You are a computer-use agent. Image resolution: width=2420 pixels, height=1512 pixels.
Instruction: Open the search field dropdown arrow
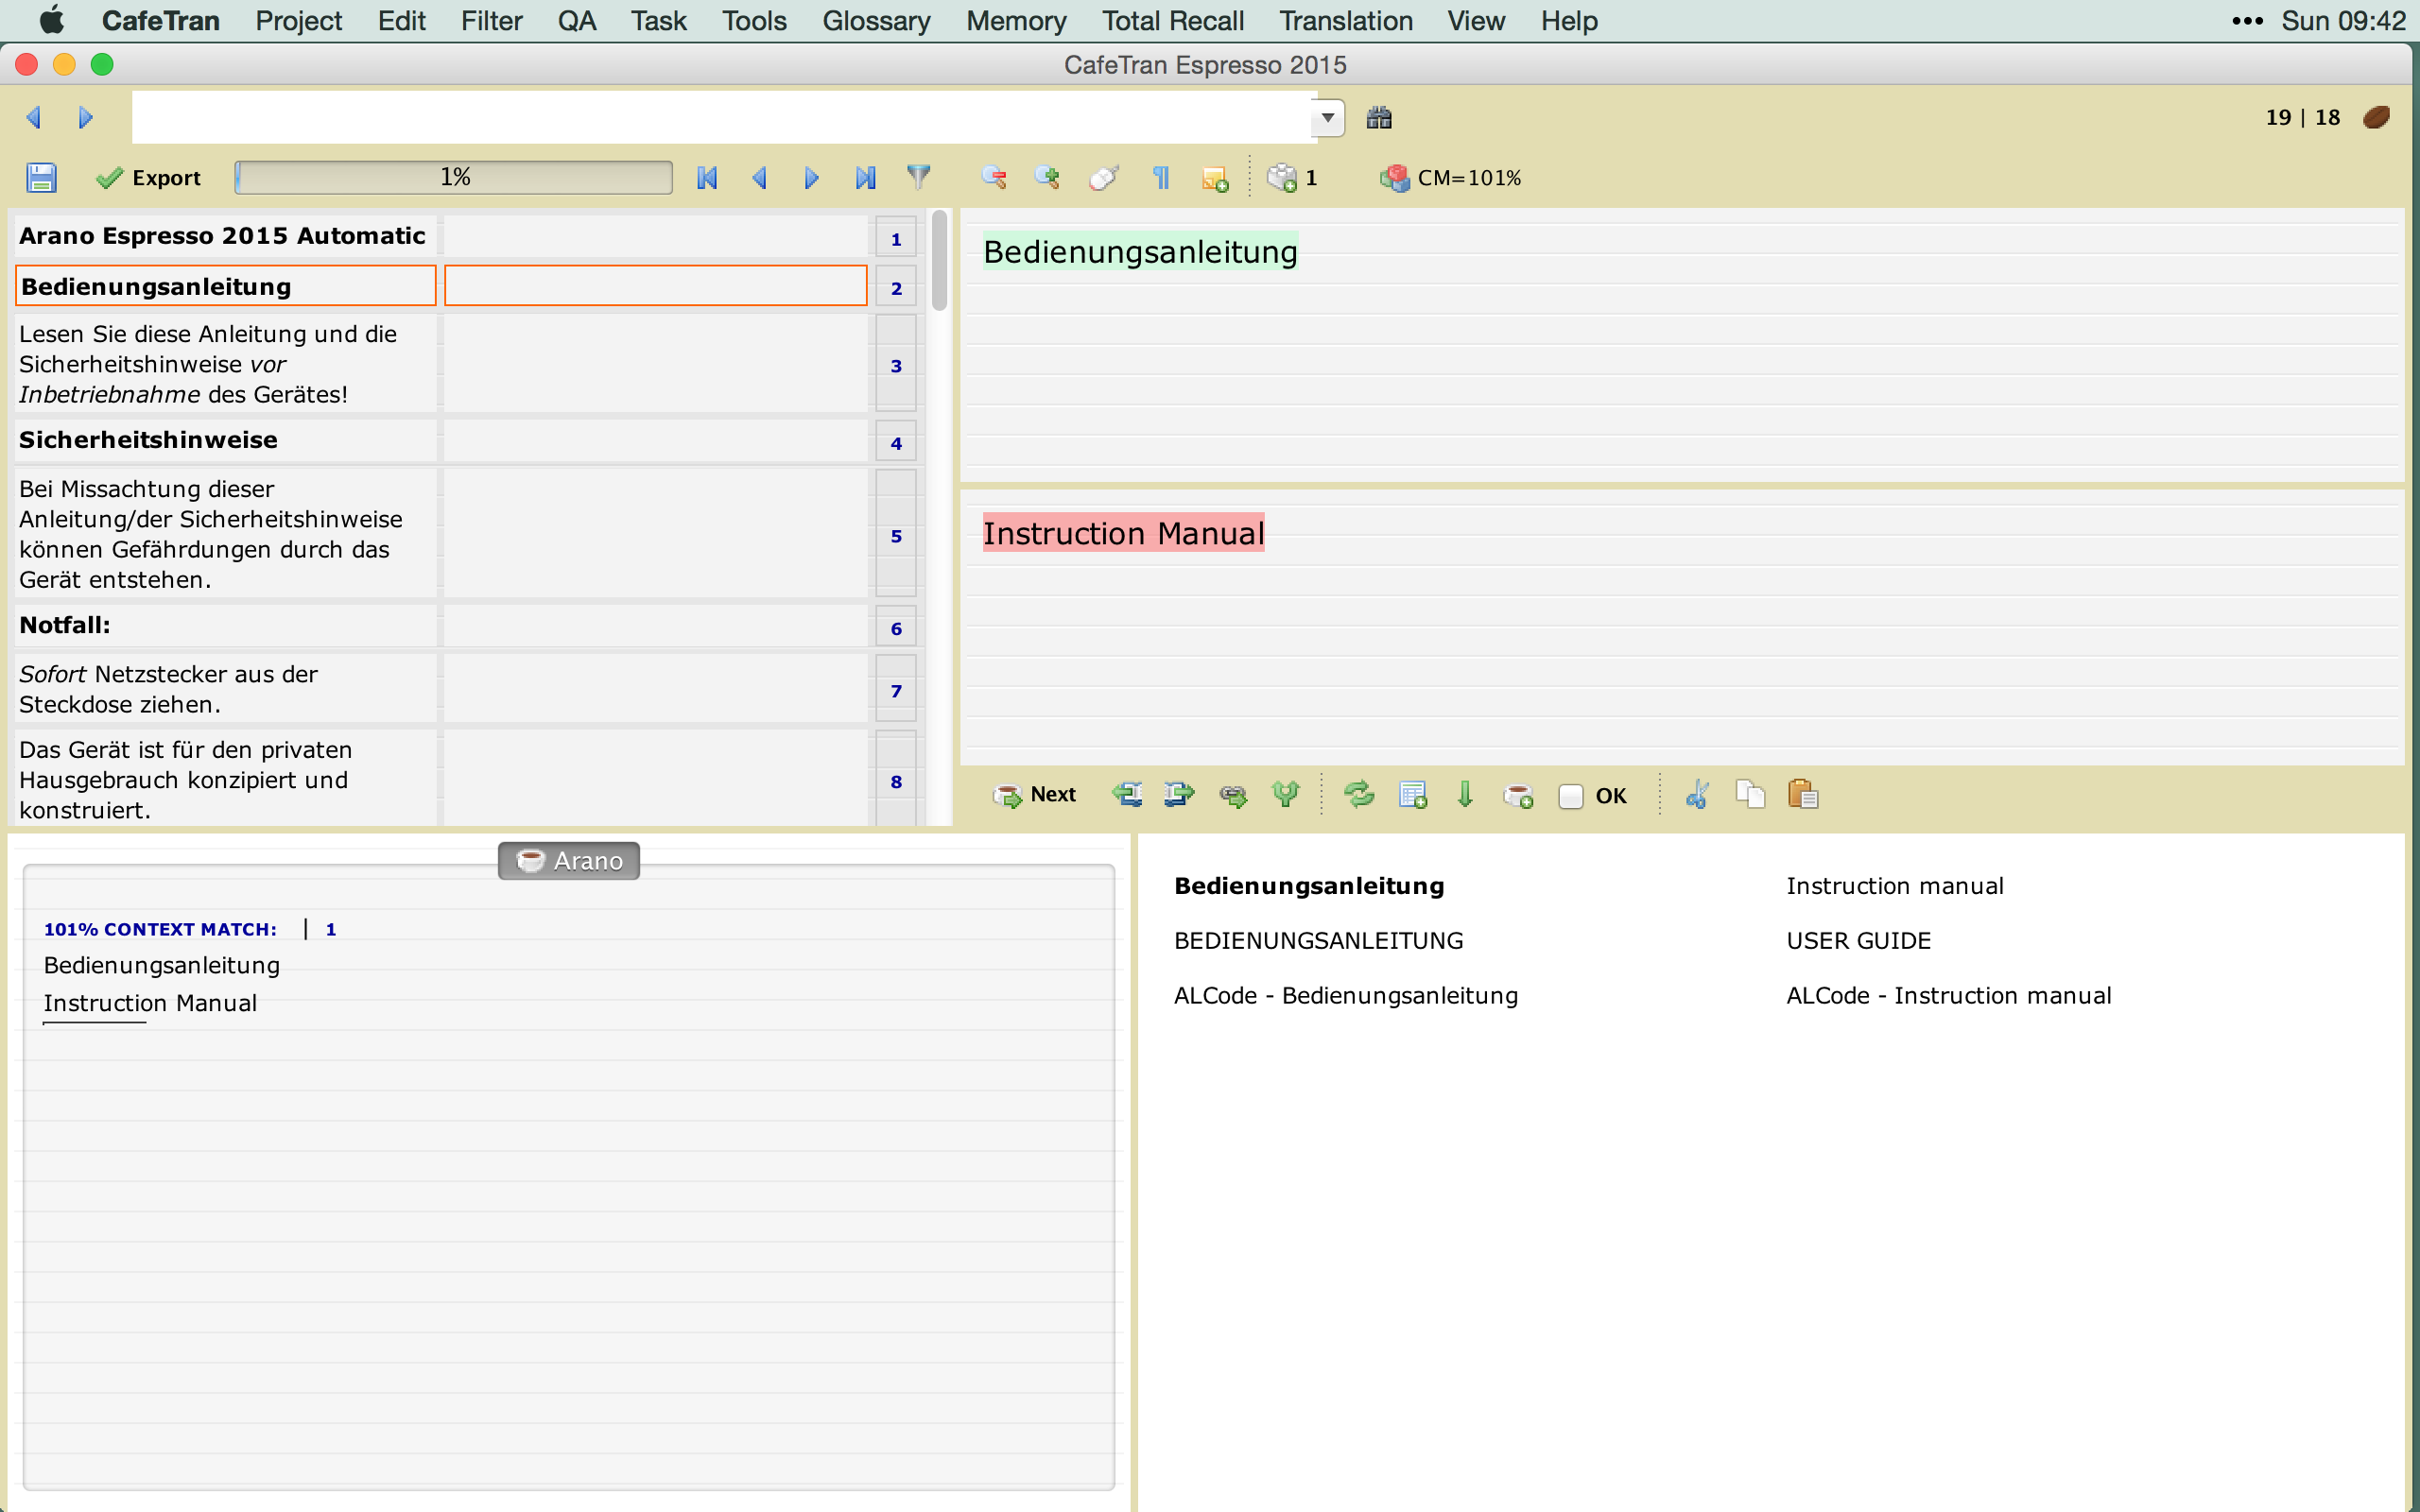tap(1327, 118)
